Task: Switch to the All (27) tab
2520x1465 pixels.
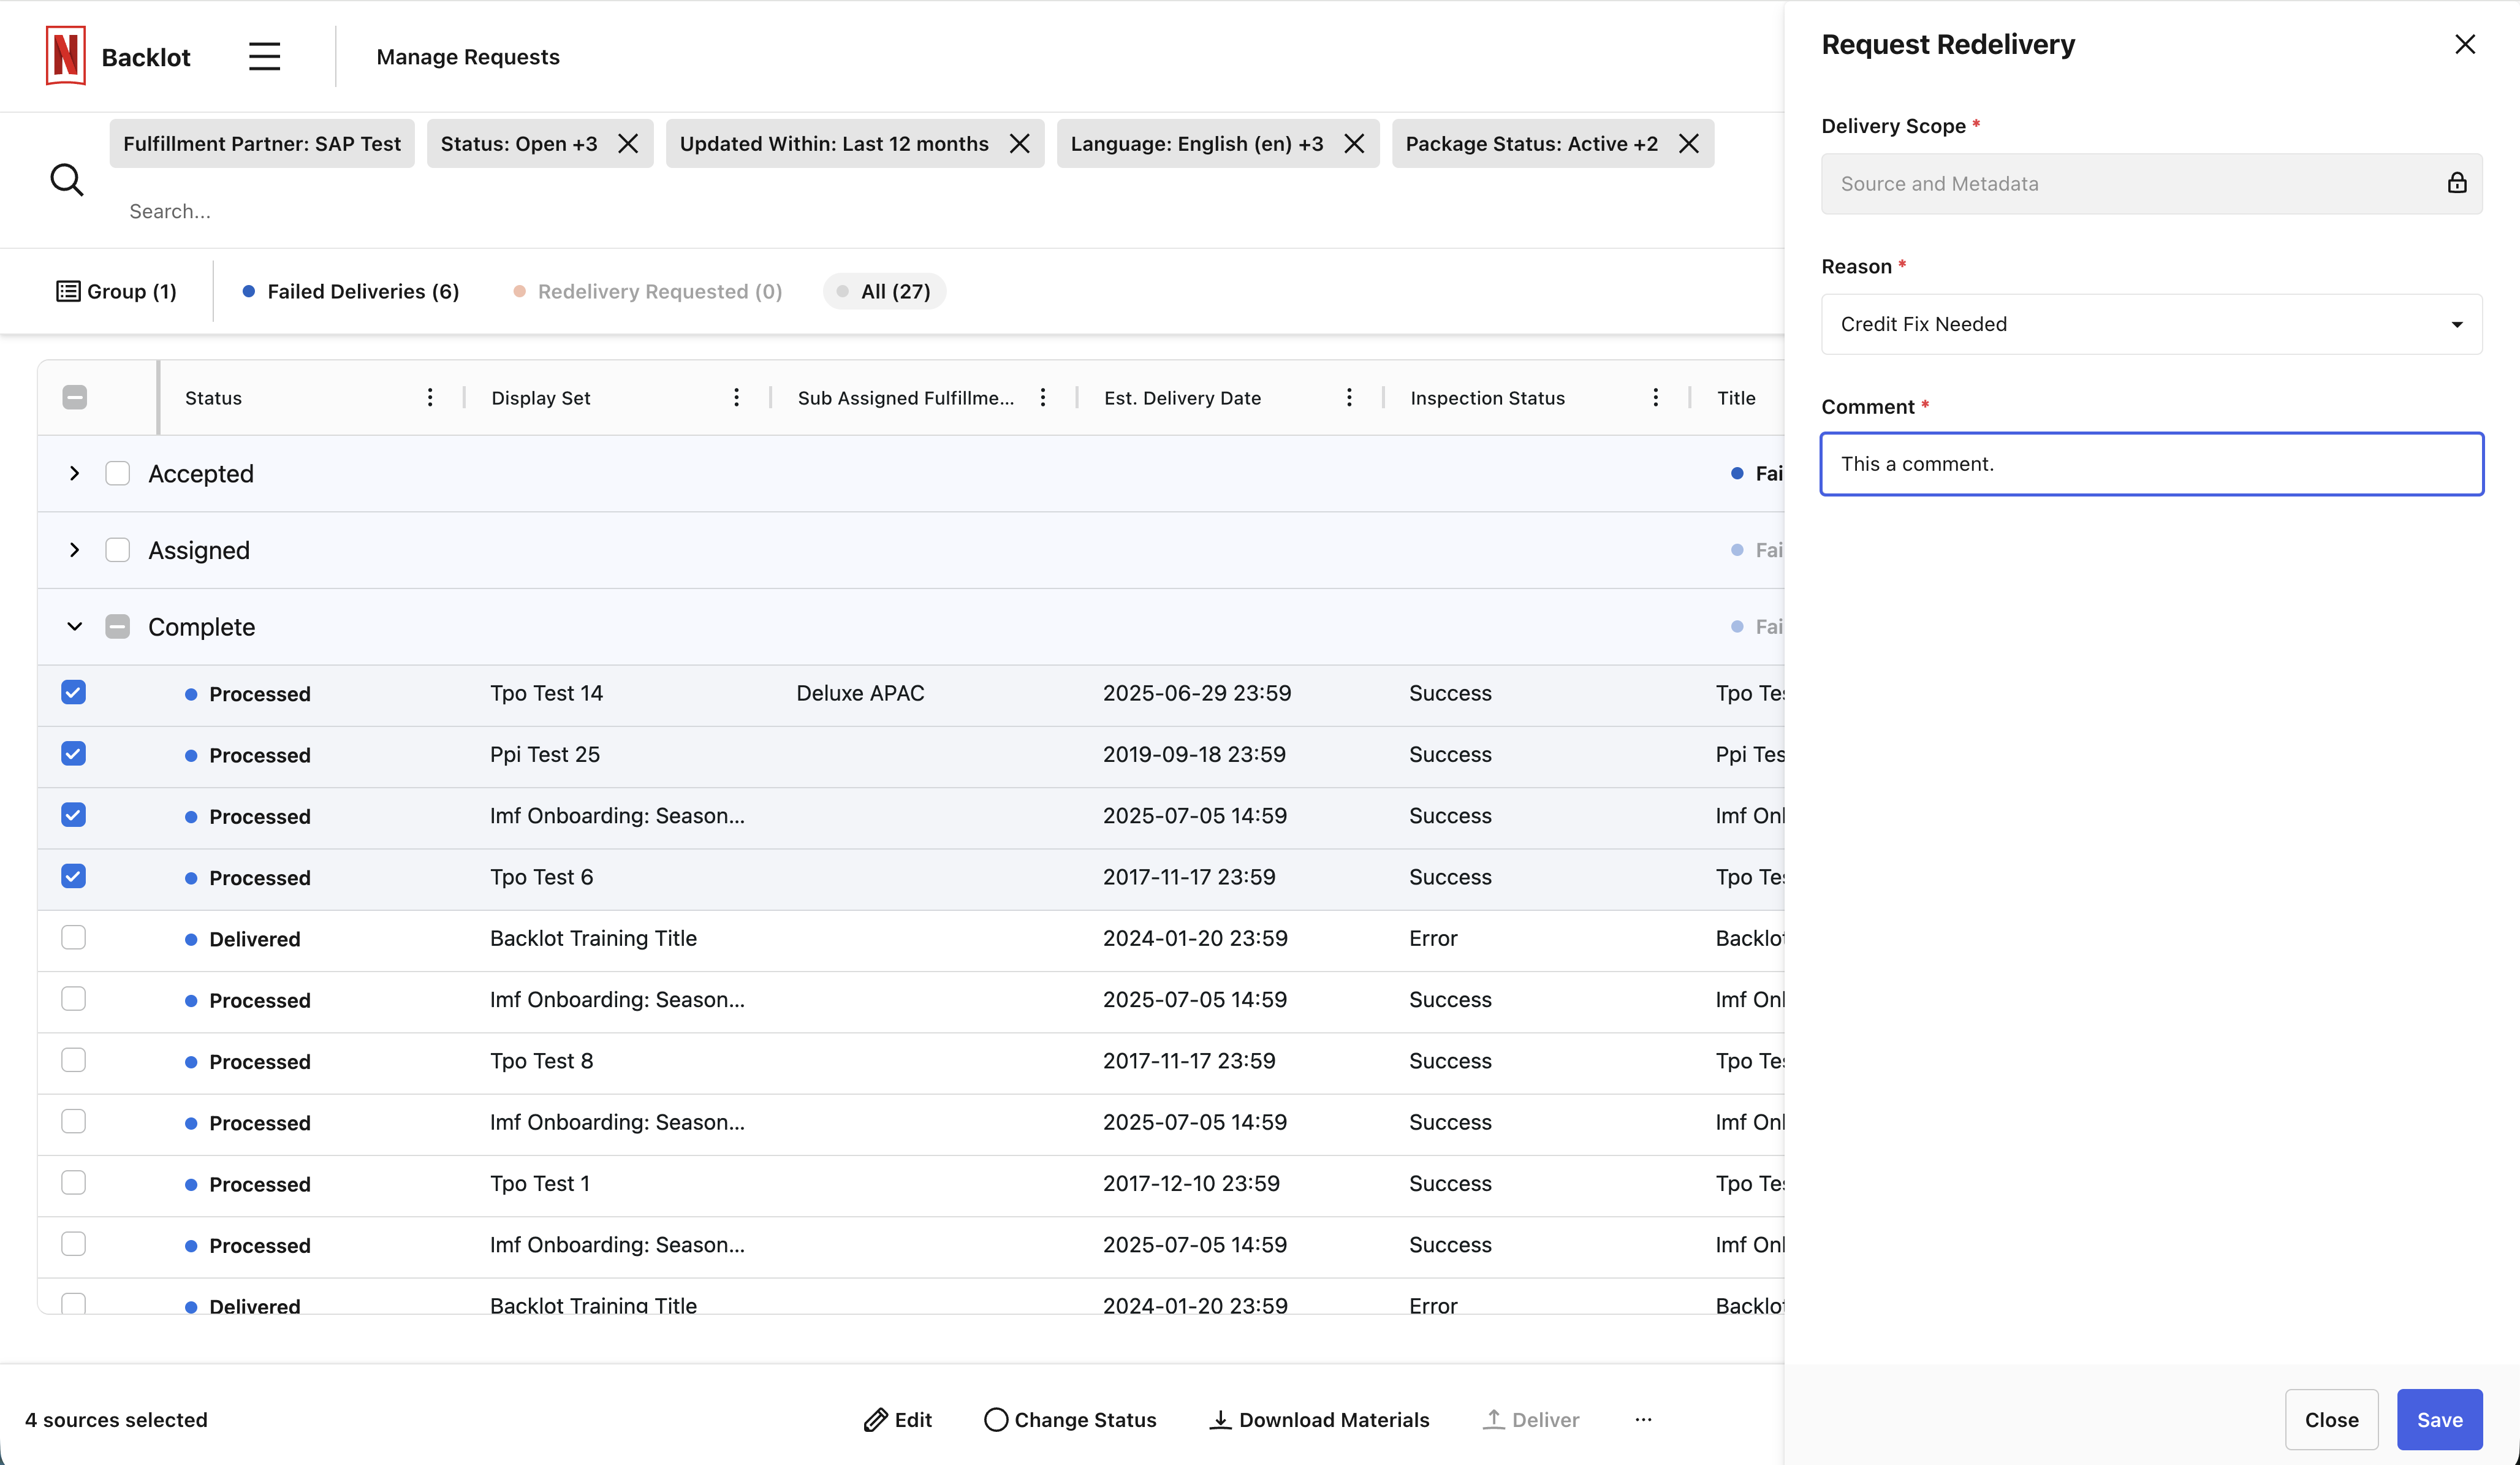Action: click(x=884, y=292)
